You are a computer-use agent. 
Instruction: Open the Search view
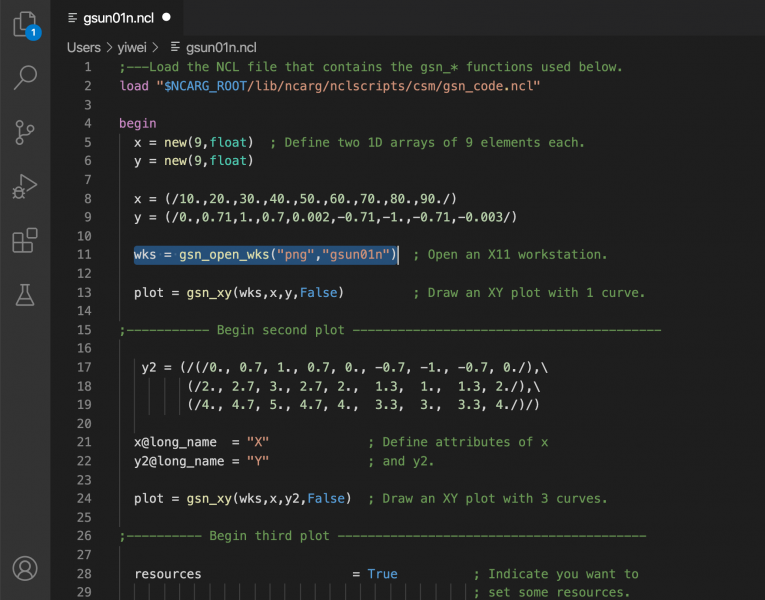25,78
